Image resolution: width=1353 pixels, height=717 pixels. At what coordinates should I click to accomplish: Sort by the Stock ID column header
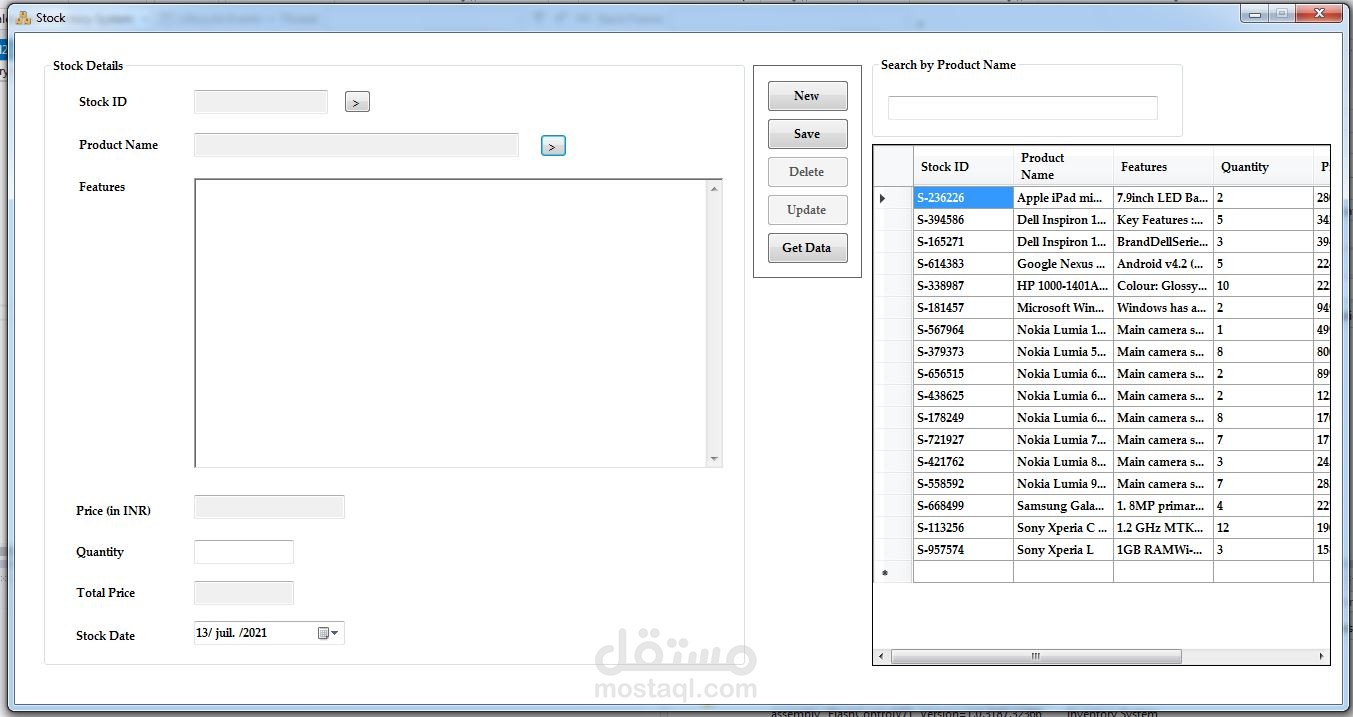[963, 167]
